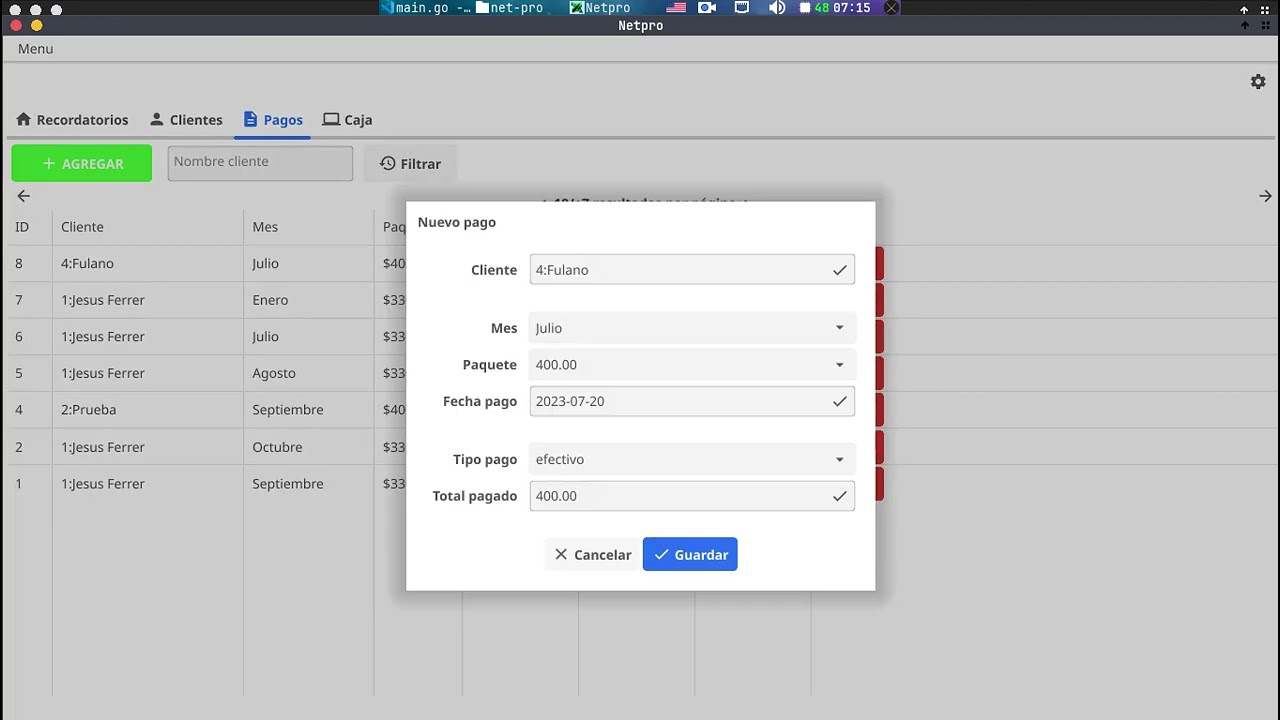Click Guardar to save the payment
This screenshot has height=720, width=1280.
coord(690,555)
